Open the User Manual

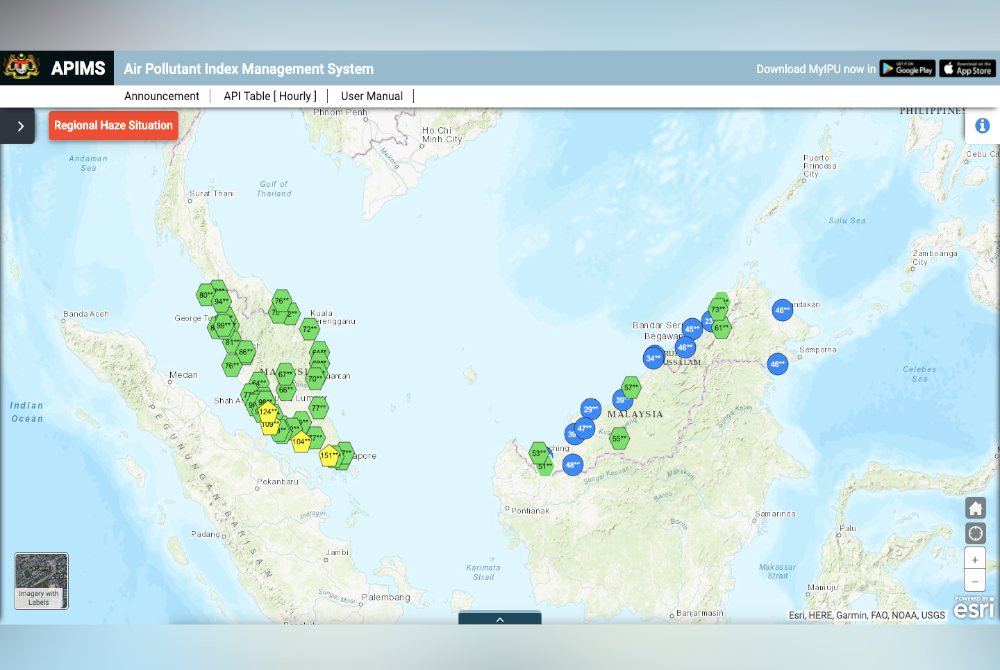click(371, 96)
